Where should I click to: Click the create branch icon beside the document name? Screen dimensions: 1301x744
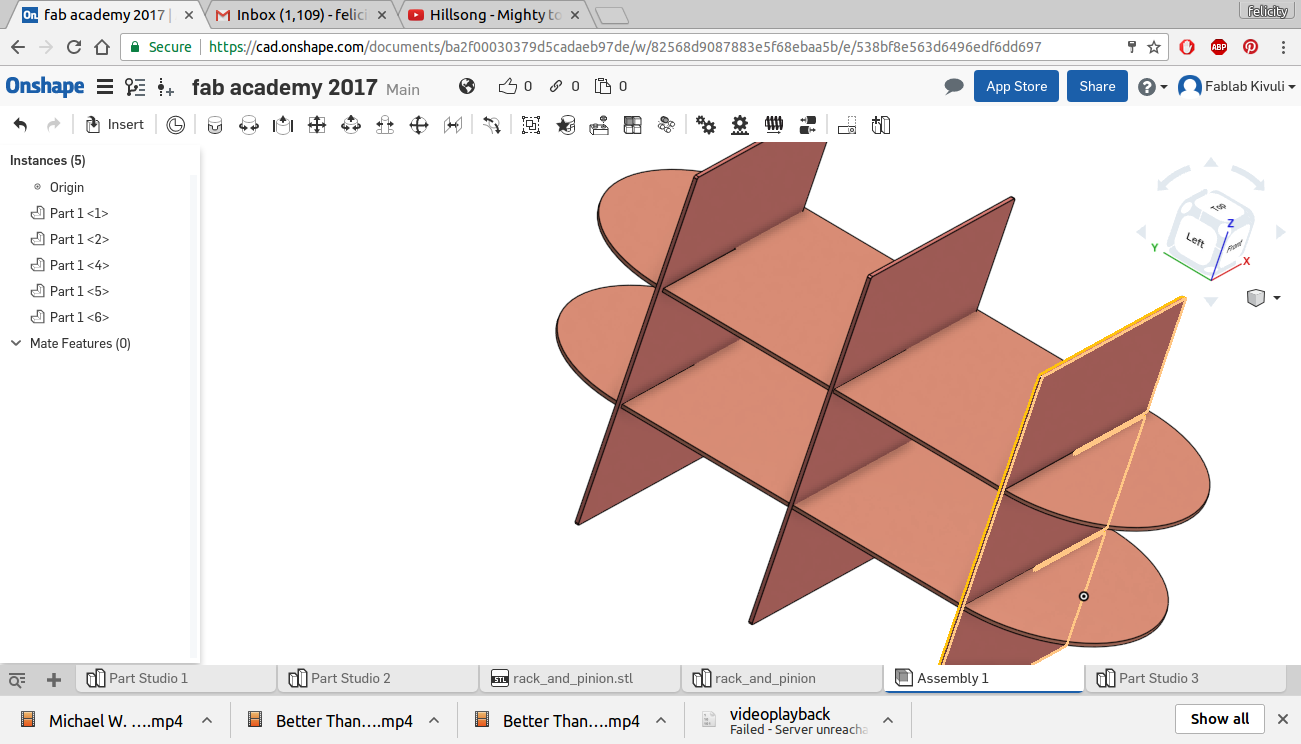click(x=166, y=88)
